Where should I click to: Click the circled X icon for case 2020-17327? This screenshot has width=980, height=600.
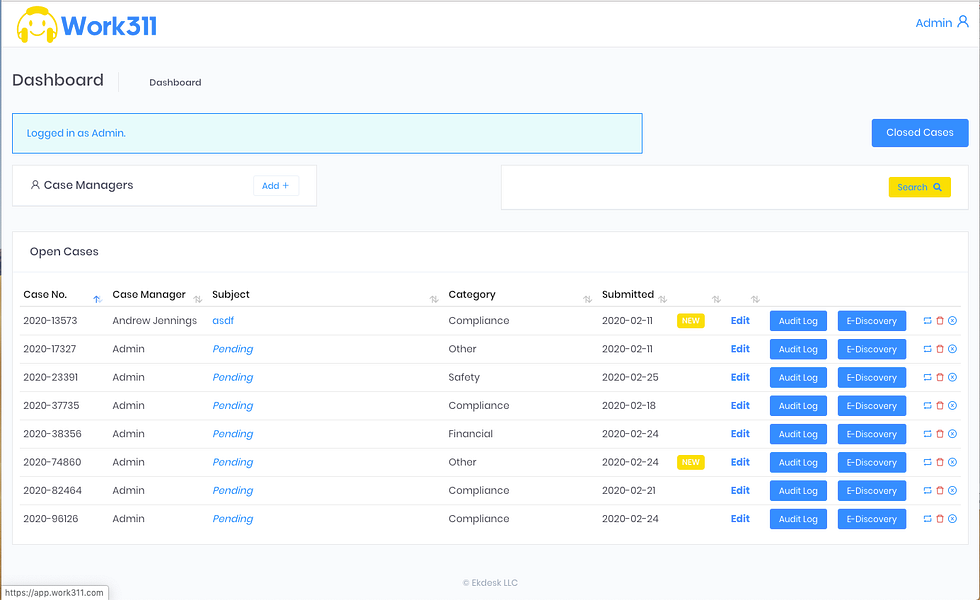(952, 349)
